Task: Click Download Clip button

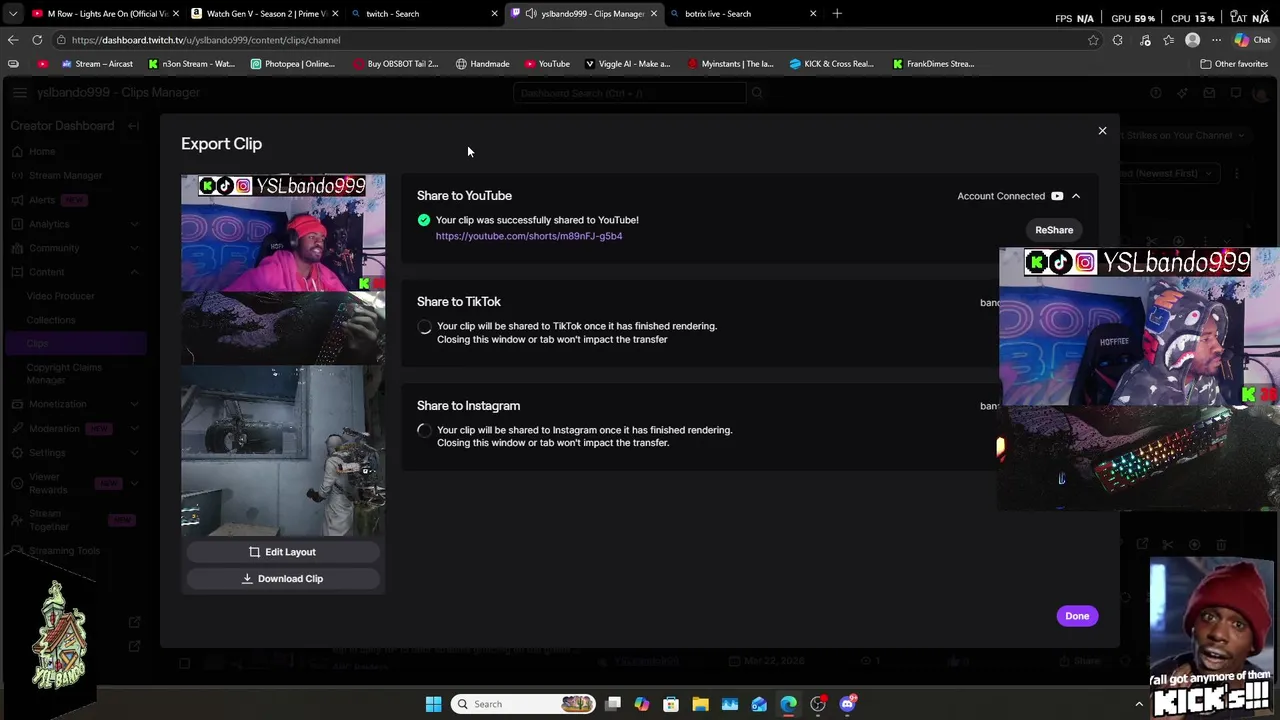Action: (x=283, y=579)
